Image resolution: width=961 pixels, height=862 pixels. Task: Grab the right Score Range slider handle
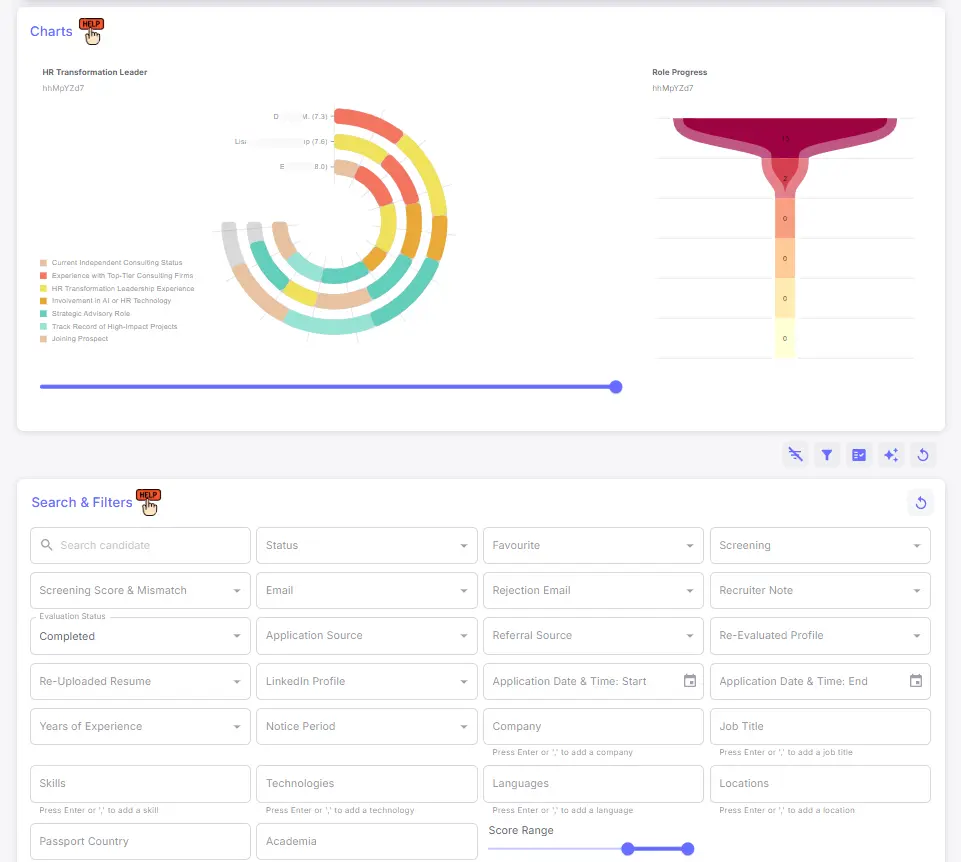(688, 849)
